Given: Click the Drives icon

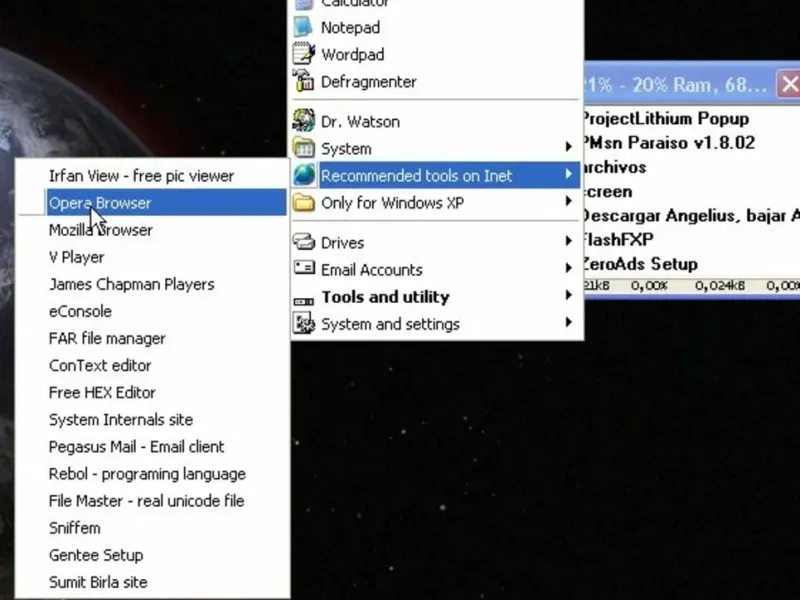Looking at the screenshot, I should [x=304, y=241].
